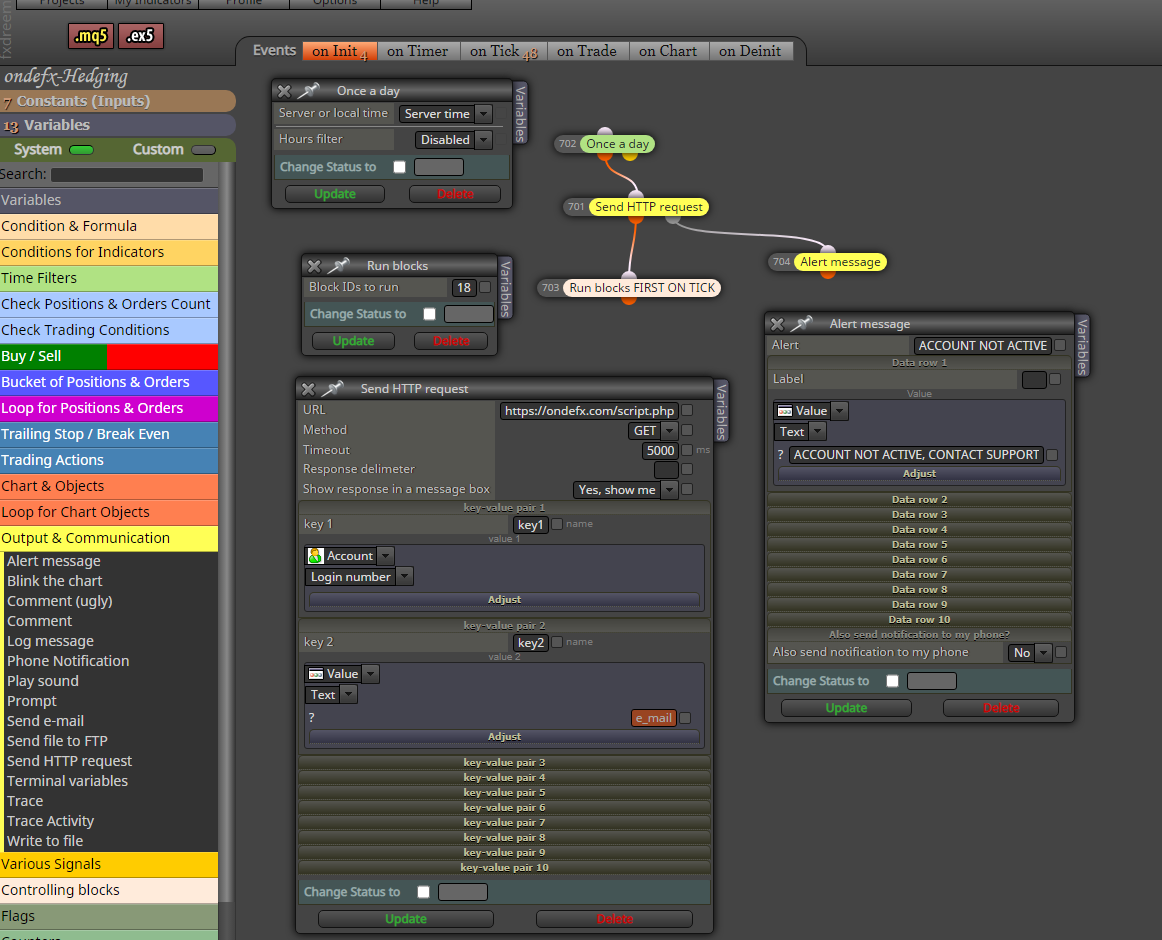
Task: Toggle the System variables switch
Action: 81,150
